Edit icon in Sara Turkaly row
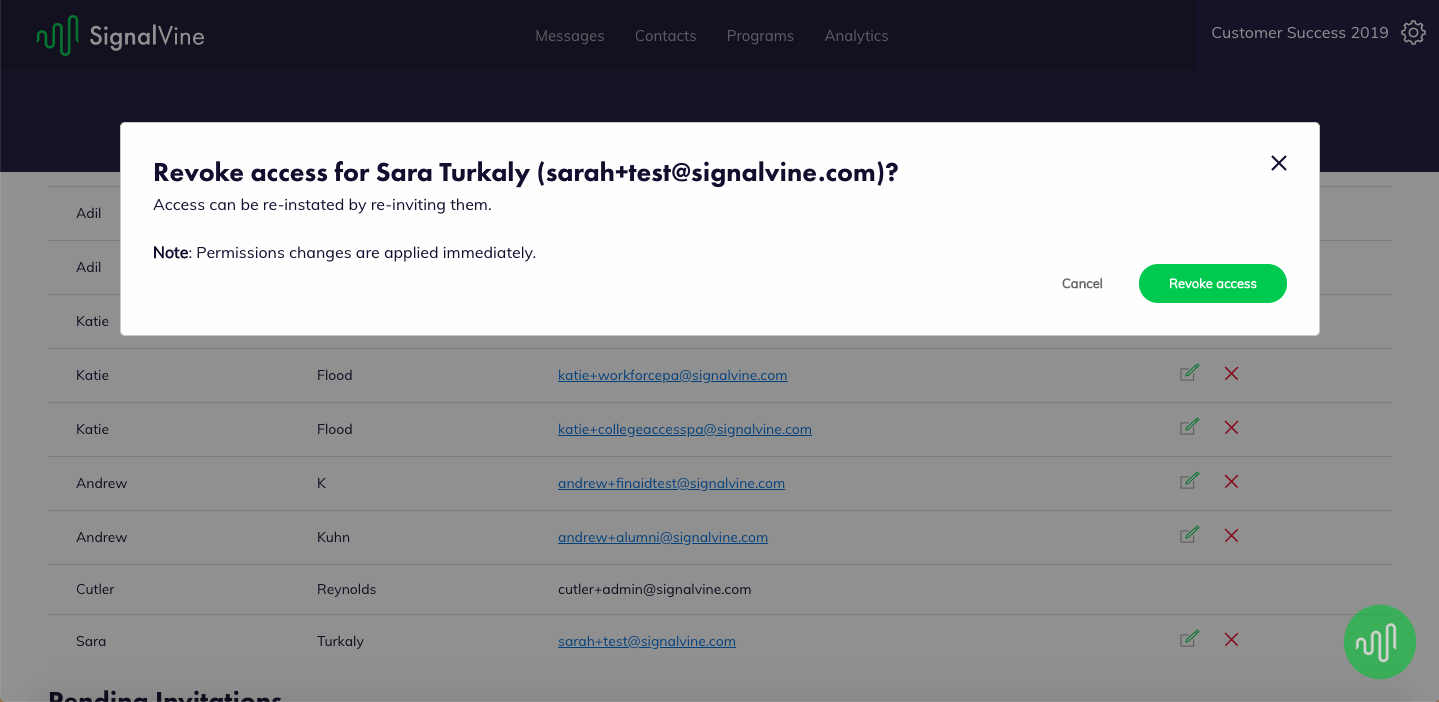The height and width of the screenshot is (702, 1439). tap(1189, 639)
